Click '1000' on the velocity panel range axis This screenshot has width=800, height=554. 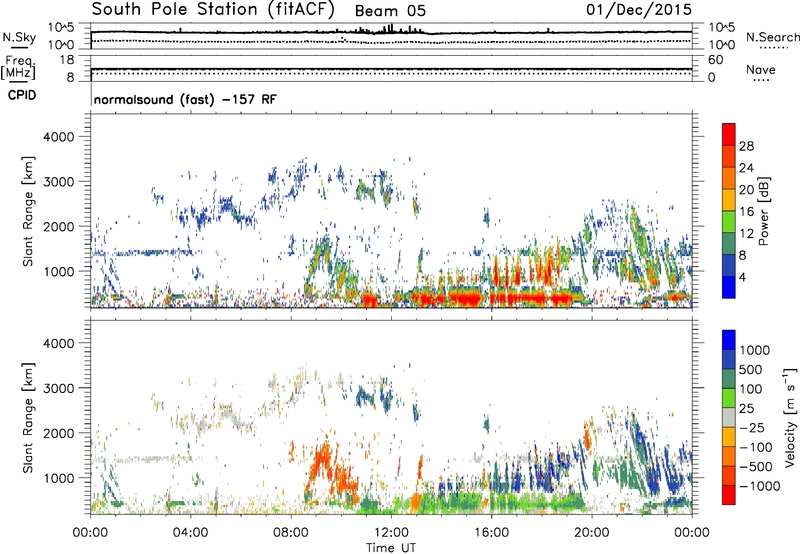point(58,478)
